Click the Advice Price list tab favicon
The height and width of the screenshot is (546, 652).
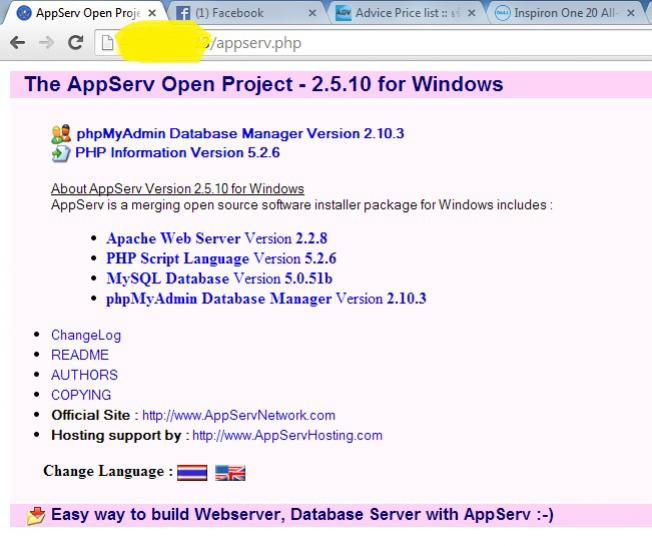pos(343,13)
